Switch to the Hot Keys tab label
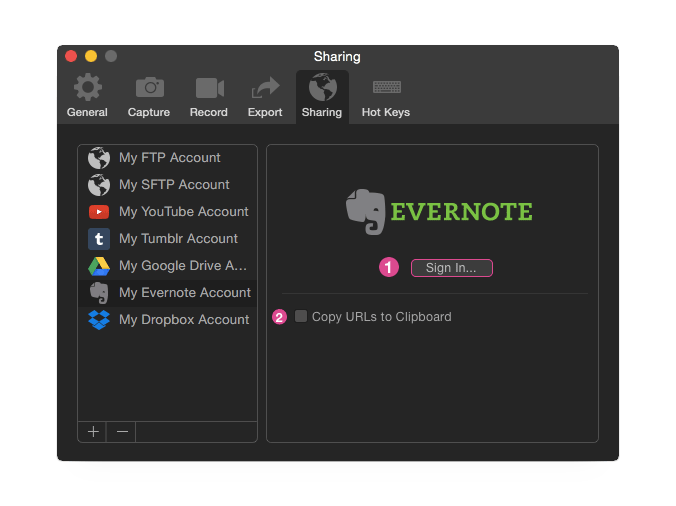This screenshot has width=676, height=506. 386,112
